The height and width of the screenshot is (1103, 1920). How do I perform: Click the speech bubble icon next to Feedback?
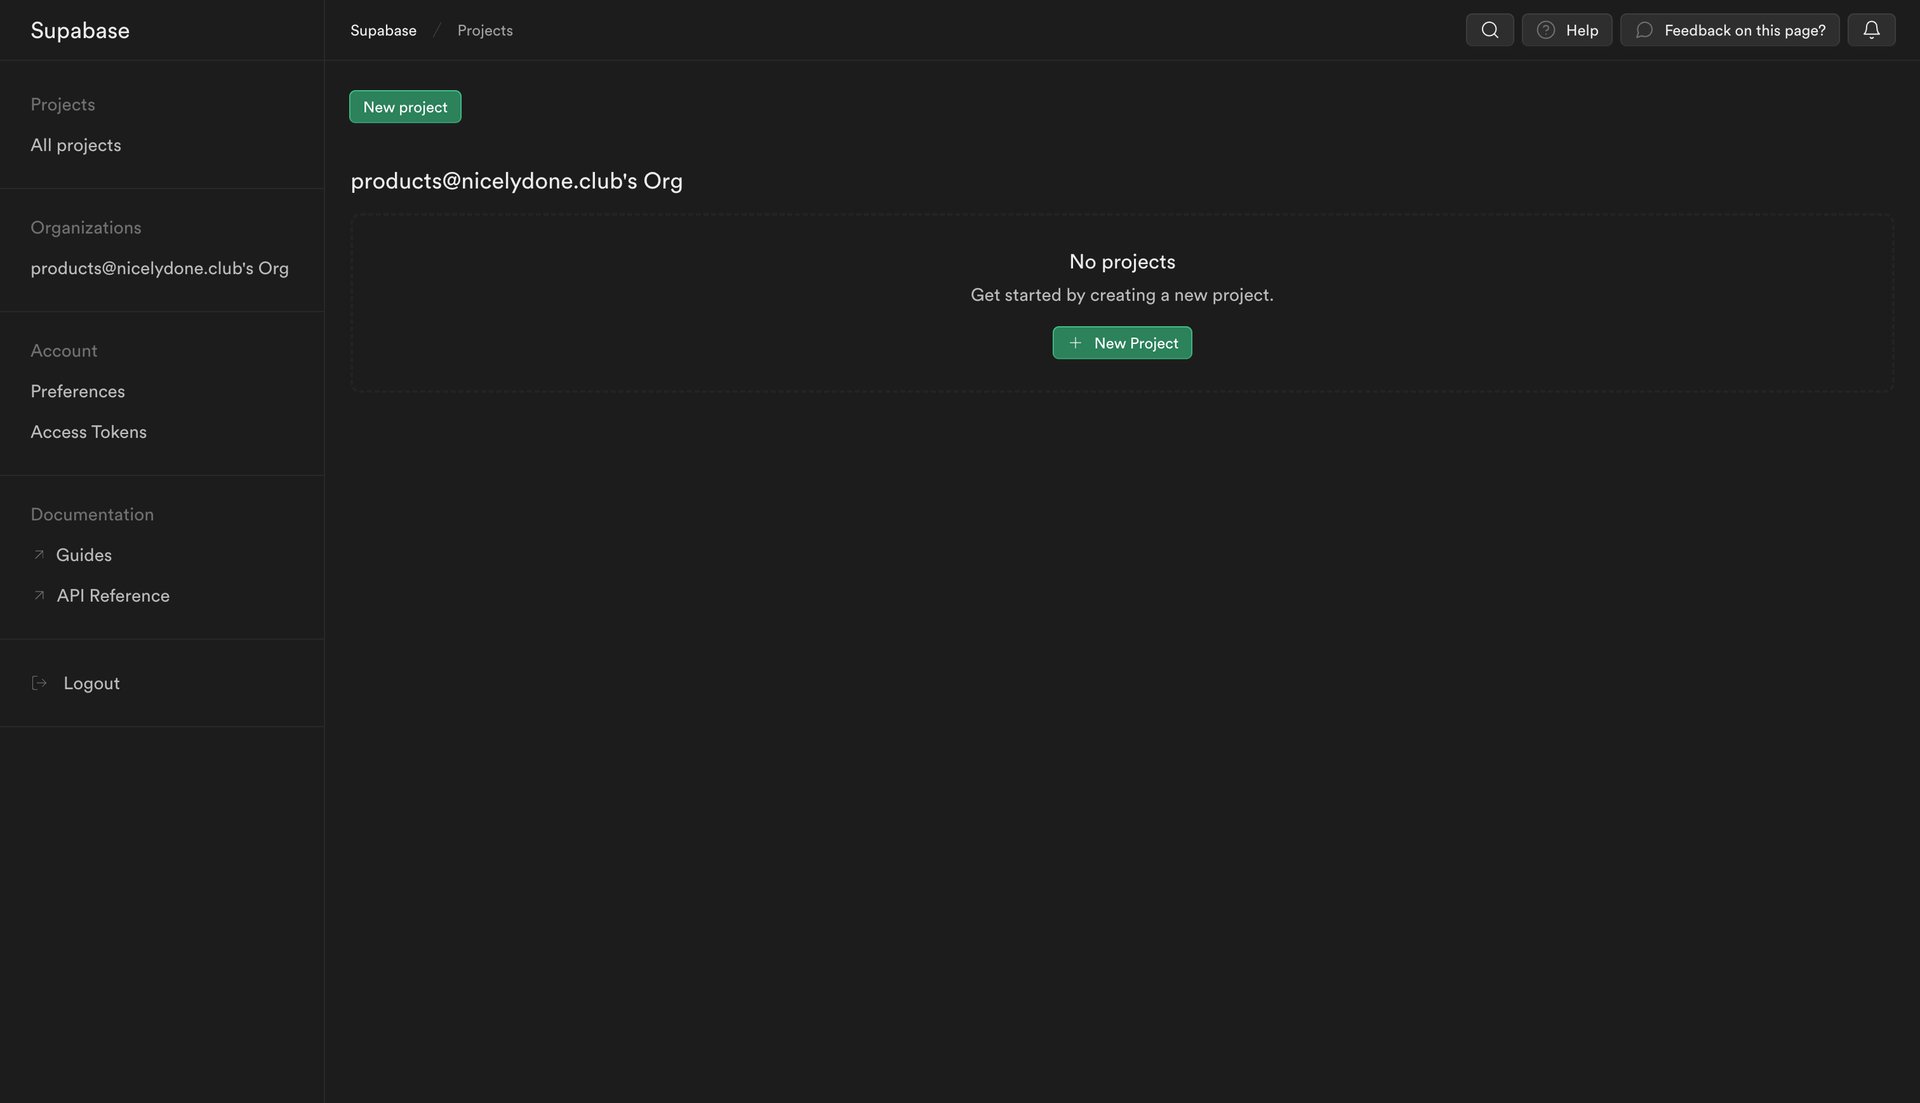[x=1645, y=29]
